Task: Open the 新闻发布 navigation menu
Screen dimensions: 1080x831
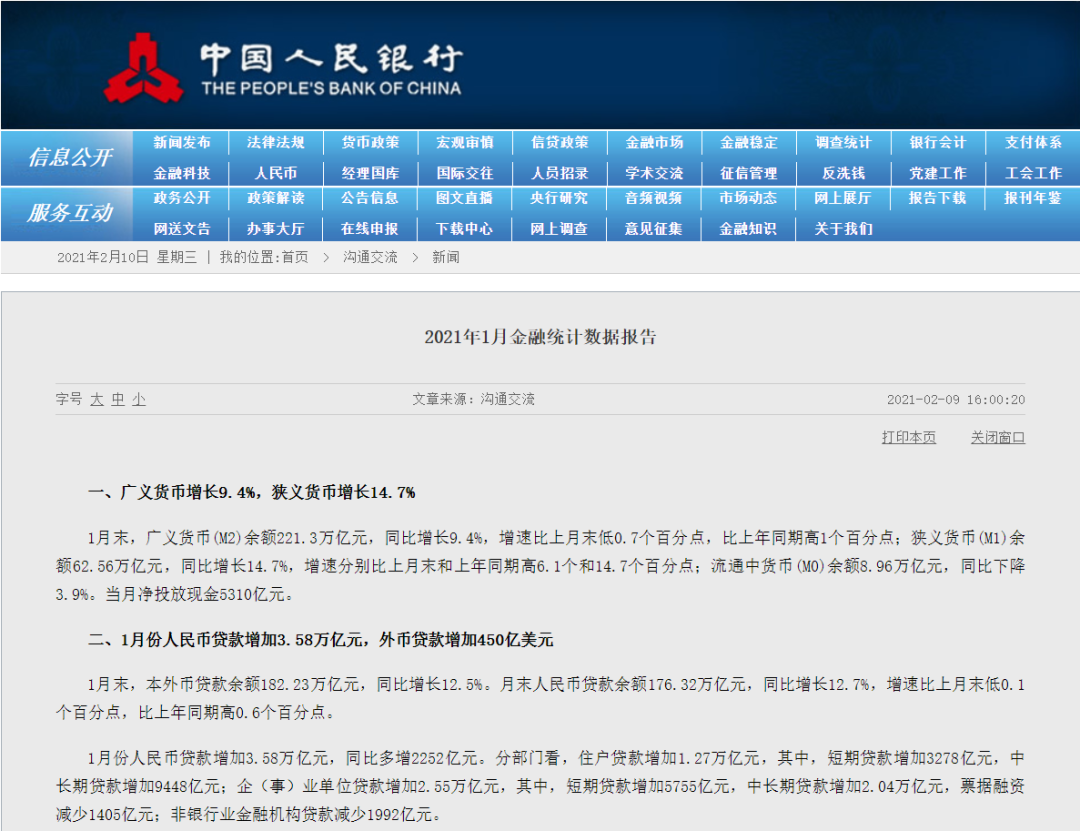Action: pyautogui.click(x=184, y=142)
